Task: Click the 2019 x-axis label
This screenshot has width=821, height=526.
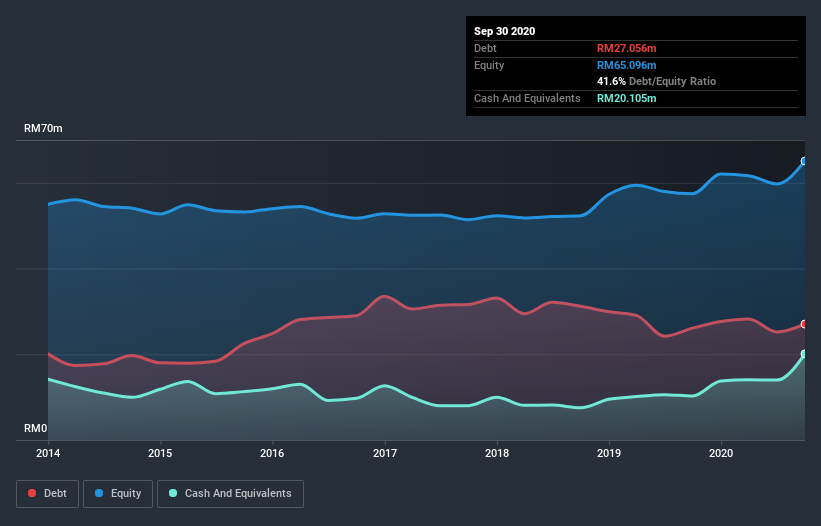Action: [x=608, y=452]
